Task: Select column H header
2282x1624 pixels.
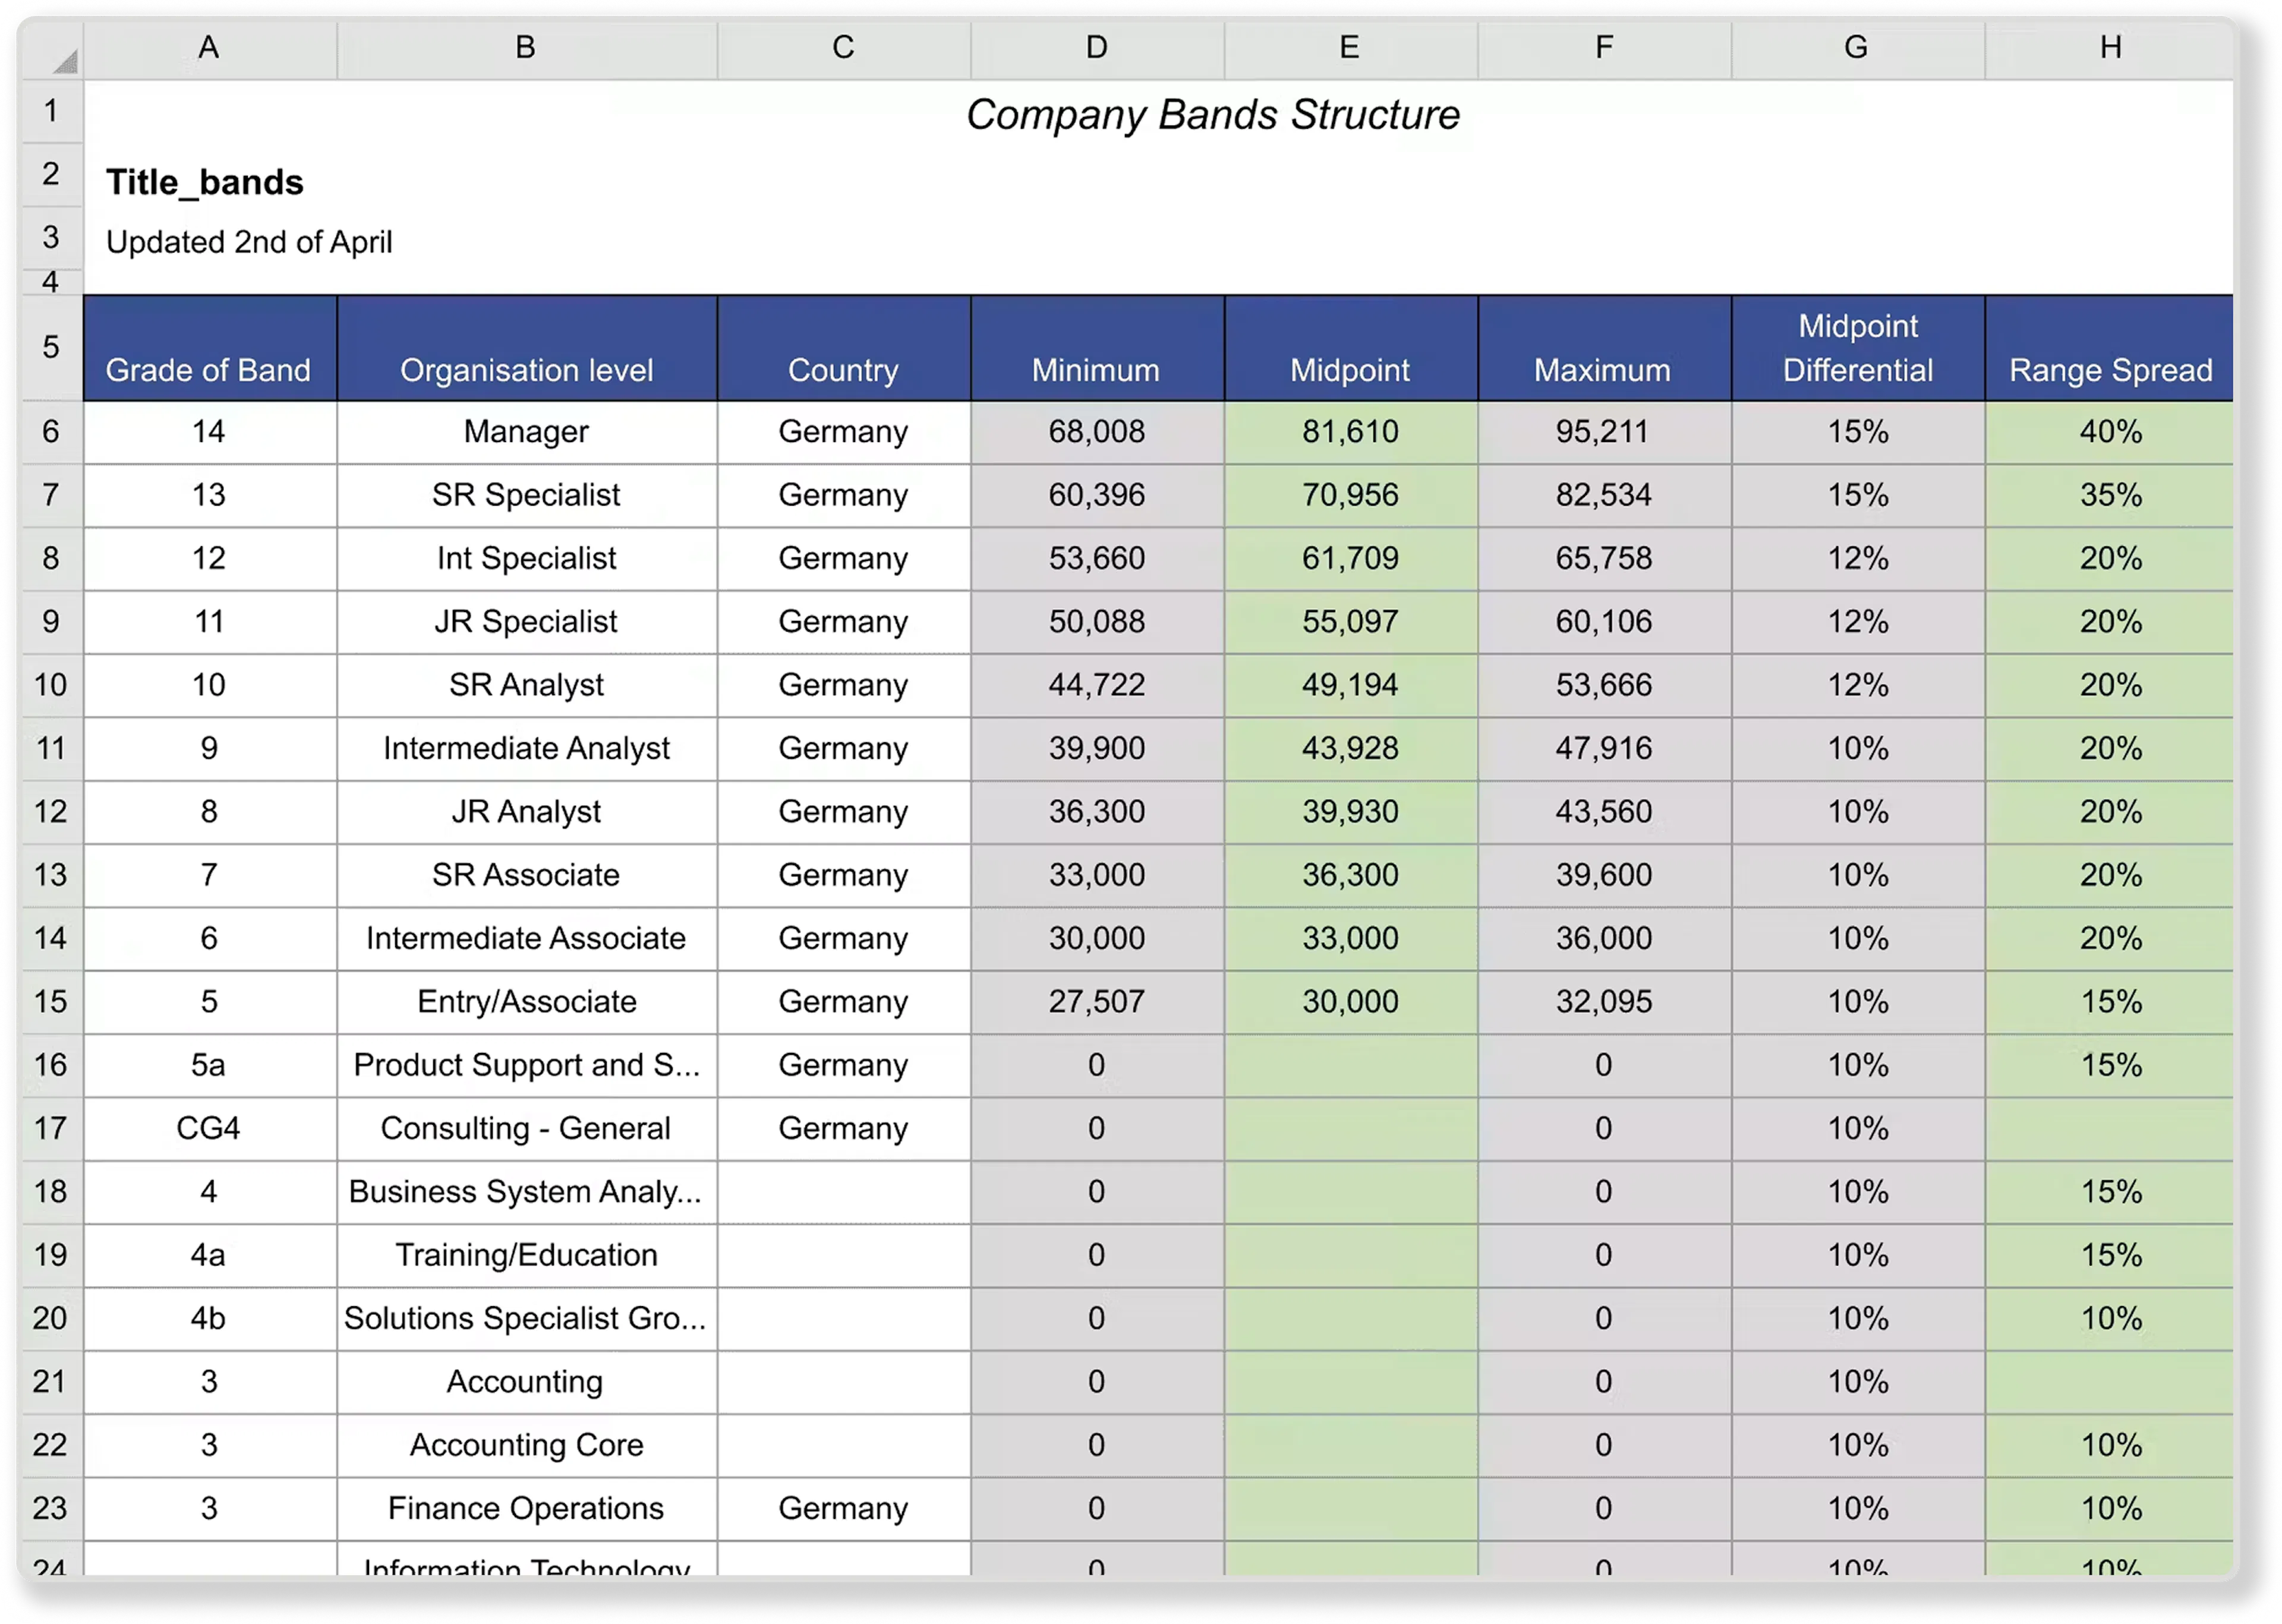Action: 2110,47
